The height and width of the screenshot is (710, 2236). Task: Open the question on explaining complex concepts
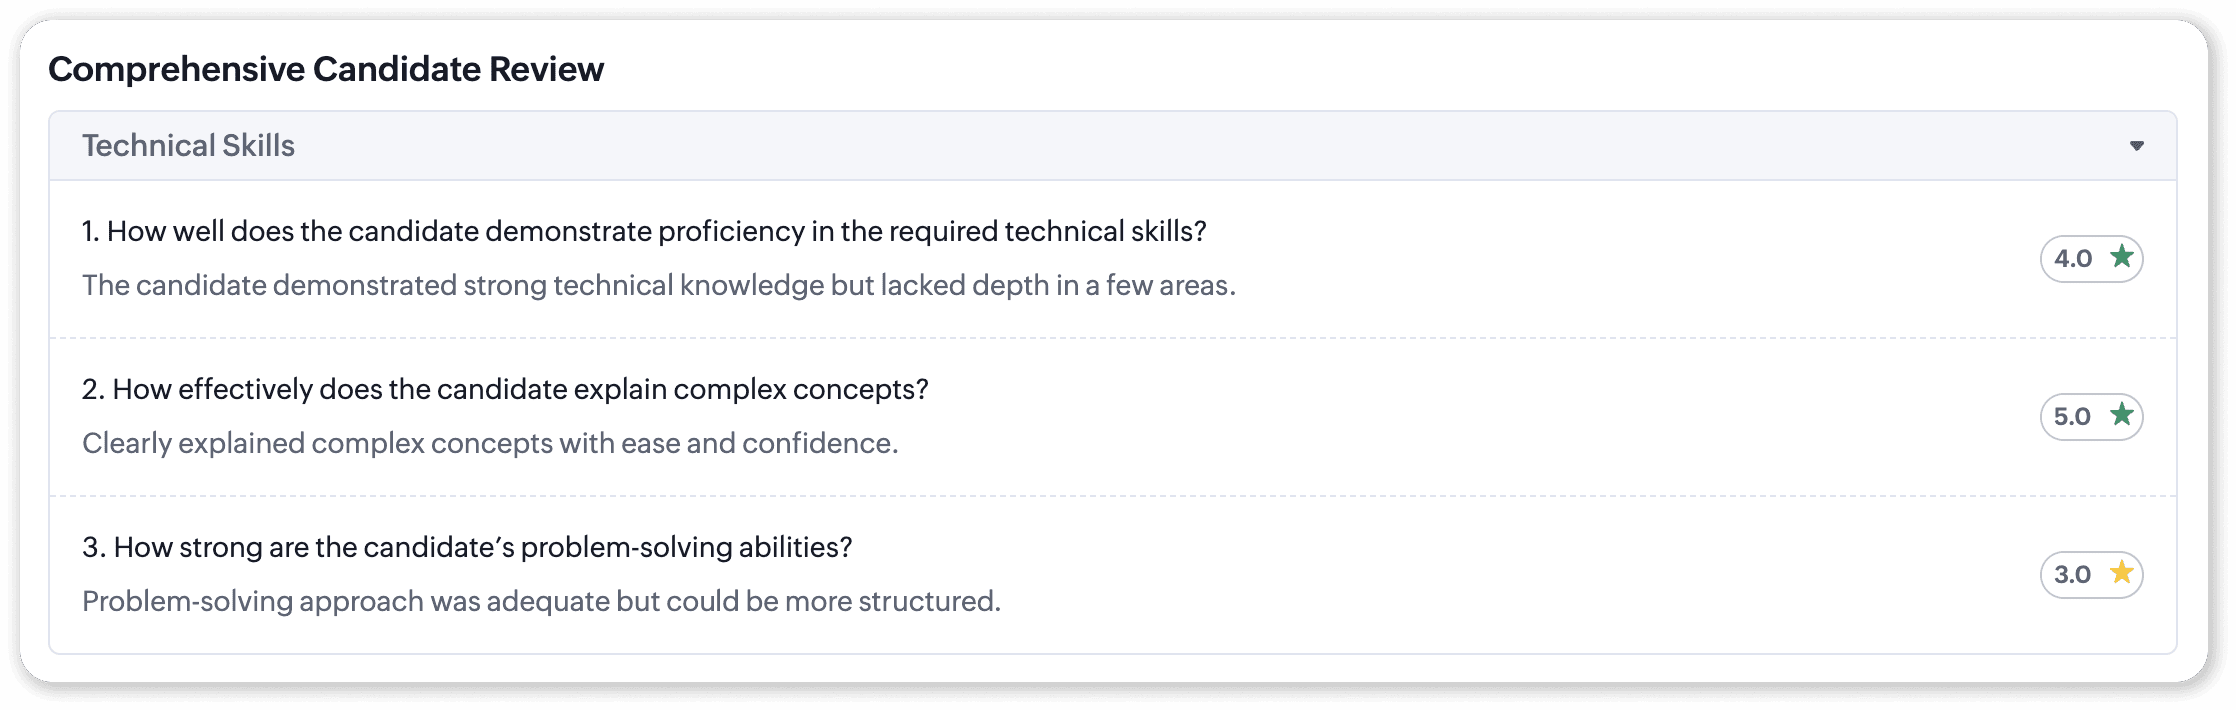(520, 389)
